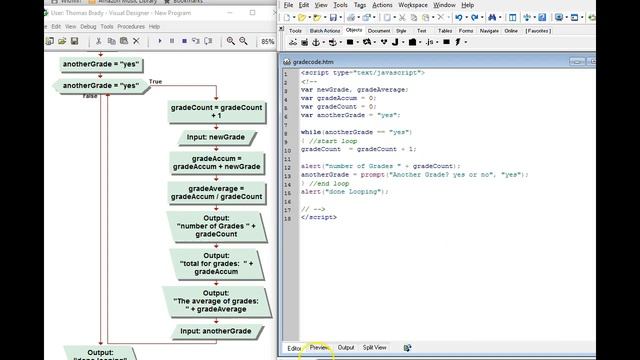Open the 85% zoom level box

coord(267,42)
